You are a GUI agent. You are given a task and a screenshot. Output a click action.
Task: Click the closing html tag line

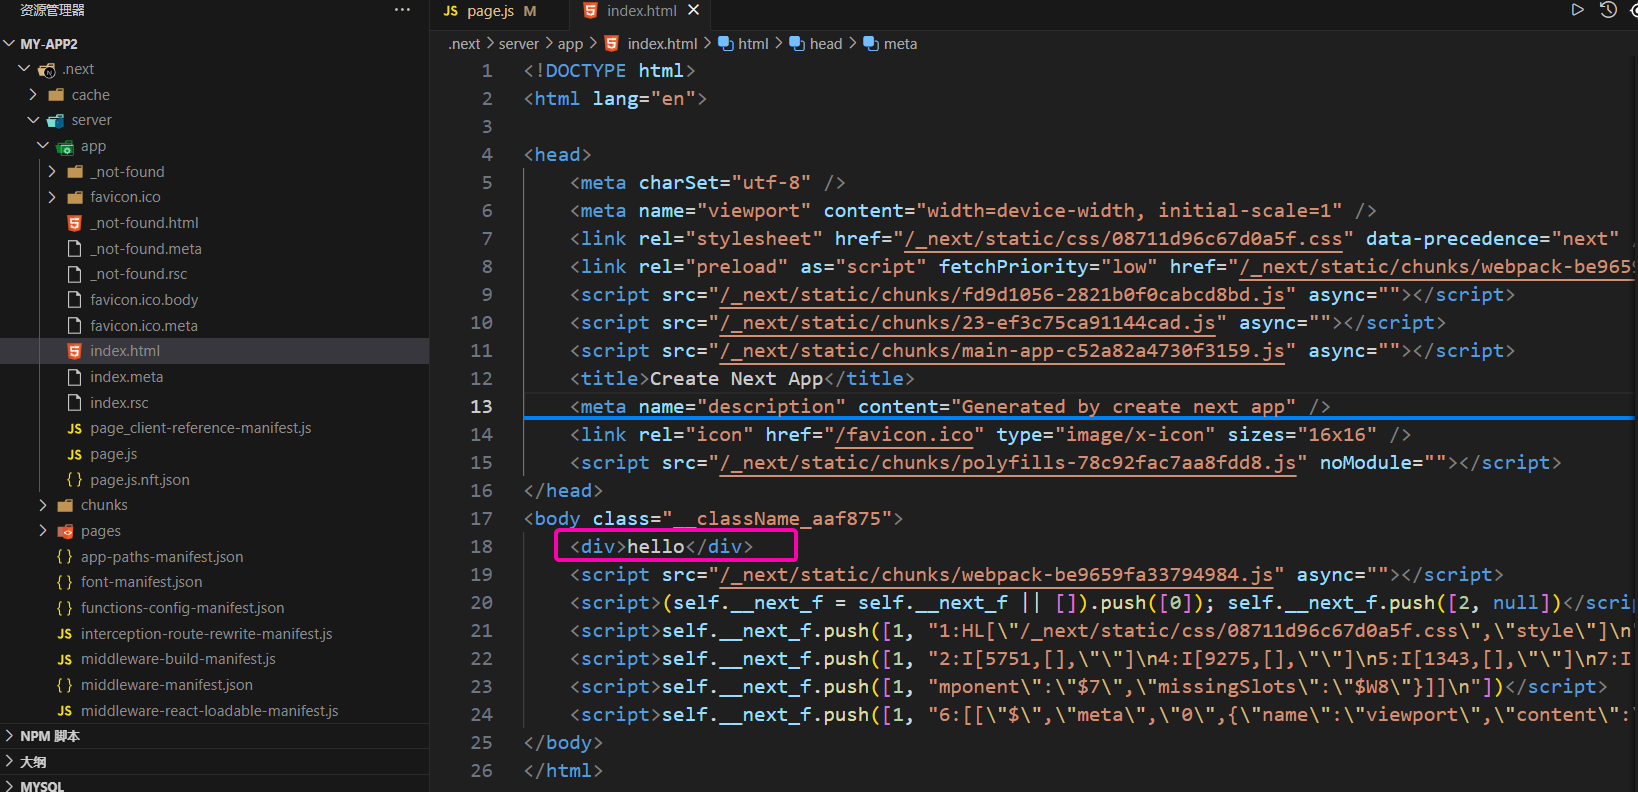pos(563,771)
